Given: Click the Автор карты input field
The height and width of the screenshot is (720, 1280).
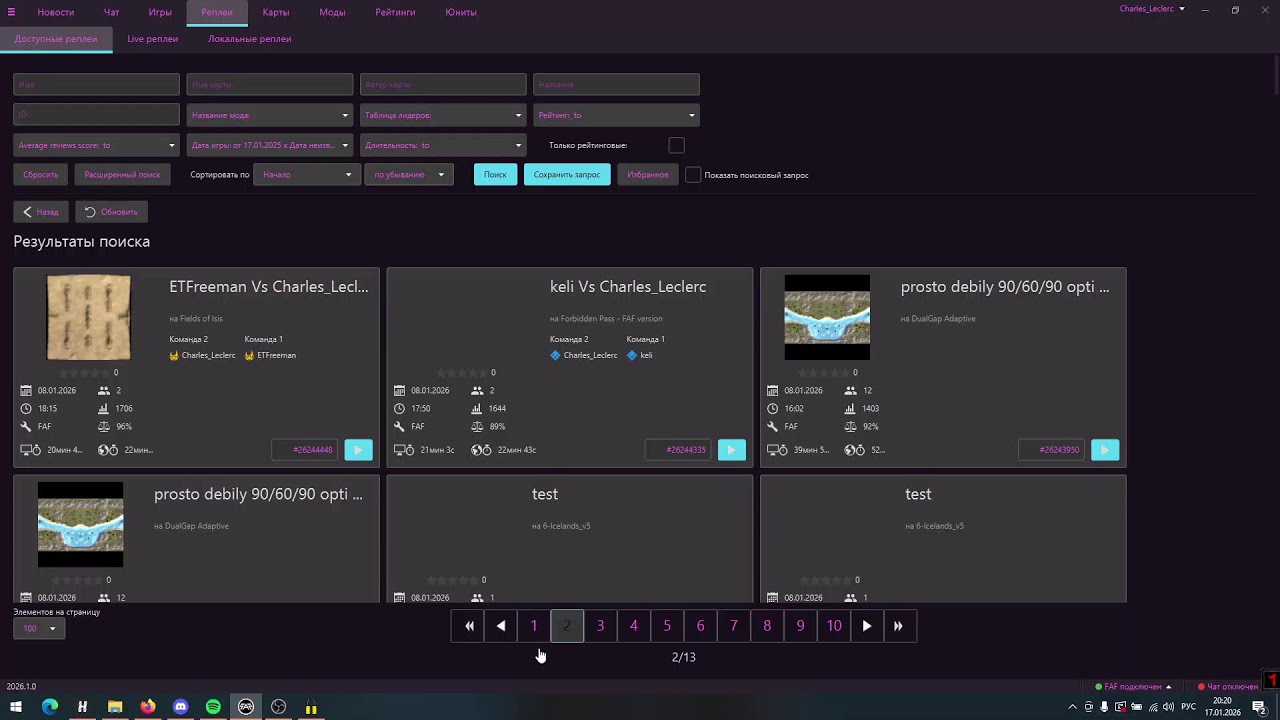Looking at the screenshot, I should pos(443,85).
